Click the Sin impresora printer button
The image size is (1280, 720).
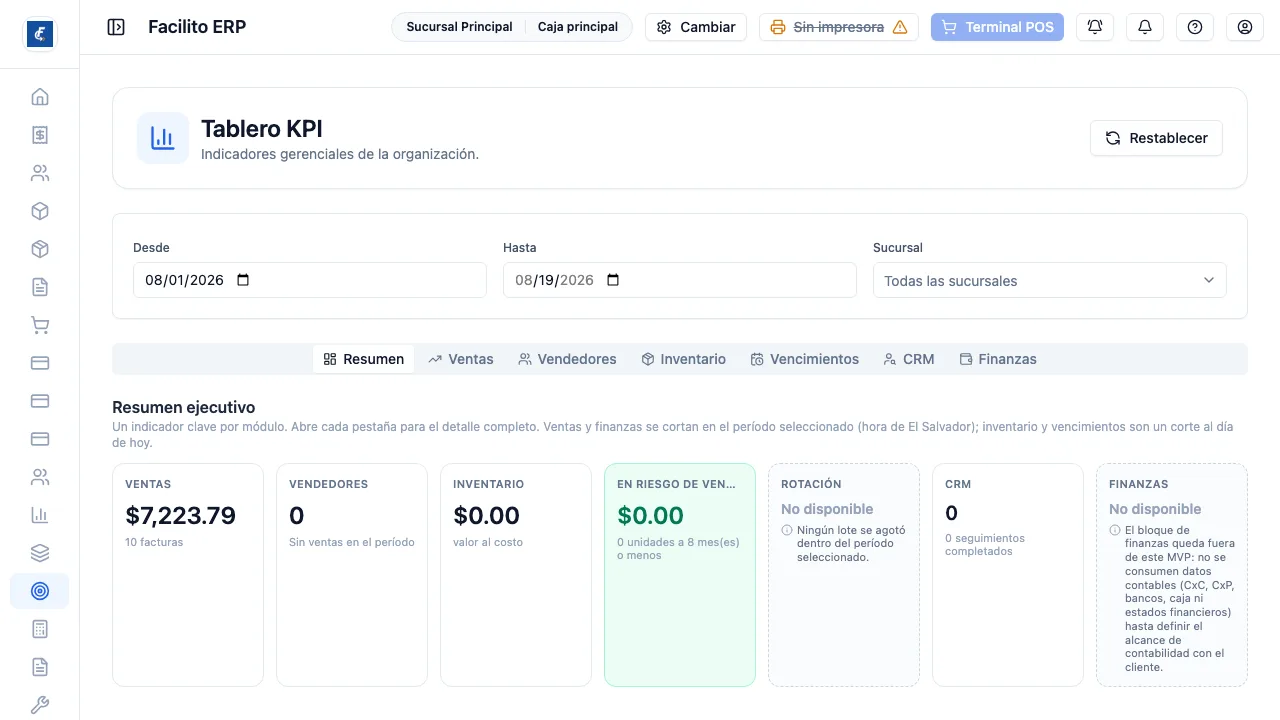pyautogui.click(x=839, y=27)
